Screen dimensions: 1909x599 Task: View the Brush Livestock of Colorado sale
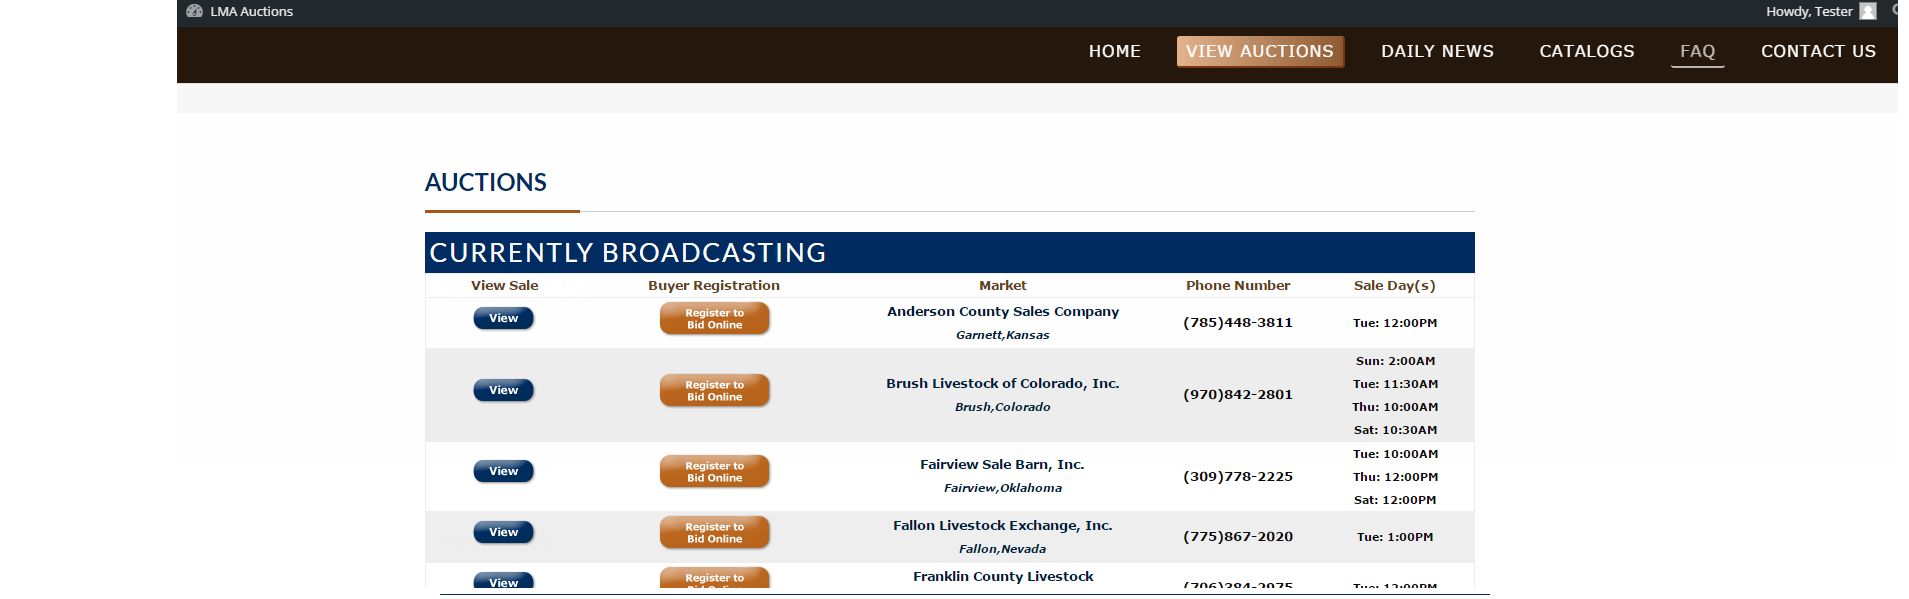point(503,390)
